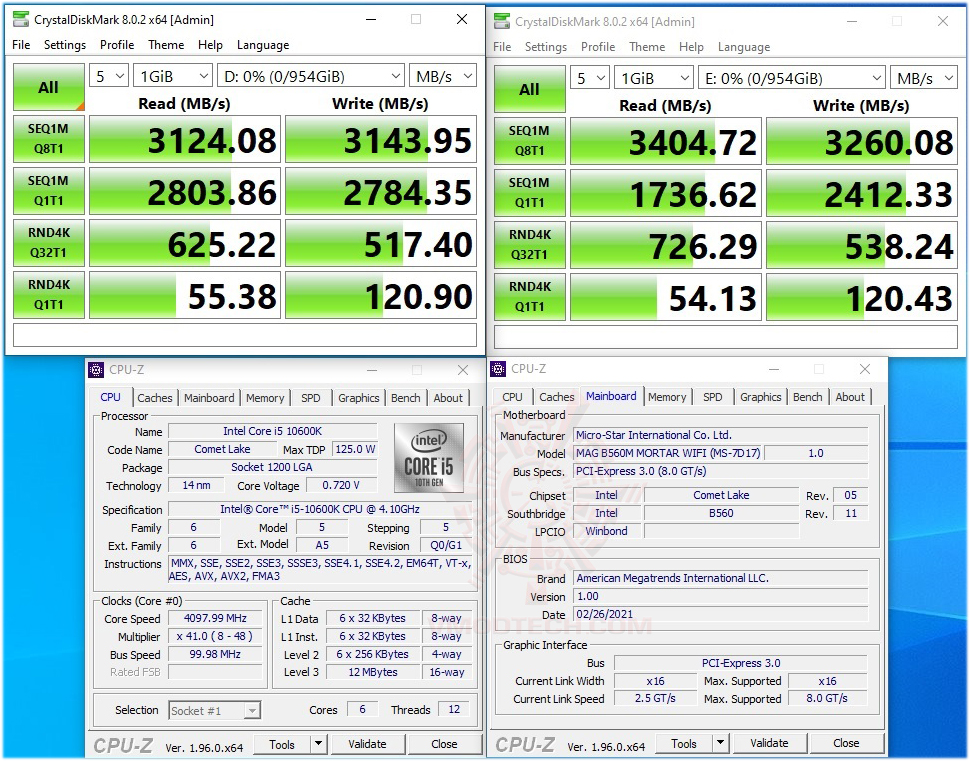970x761 pixels.
Task: Switch to the Bench tab in CPU-Z
Action: [405, 397]
